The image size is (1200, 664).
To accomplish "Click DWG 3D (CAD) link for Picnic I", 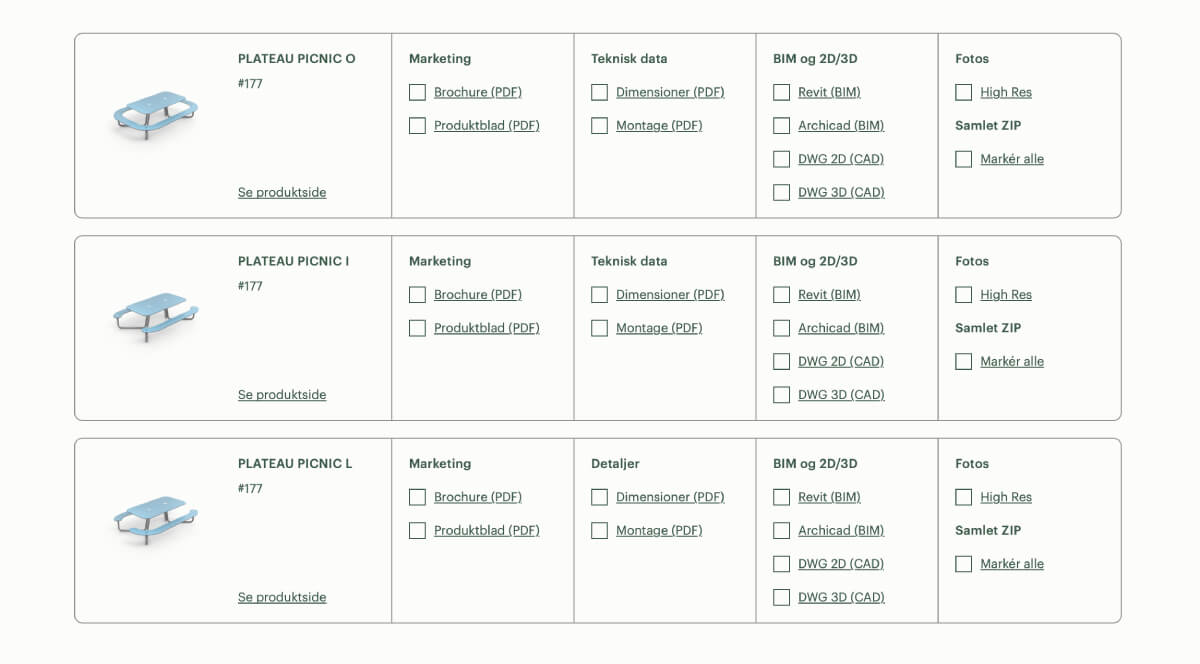I will 841,395.
